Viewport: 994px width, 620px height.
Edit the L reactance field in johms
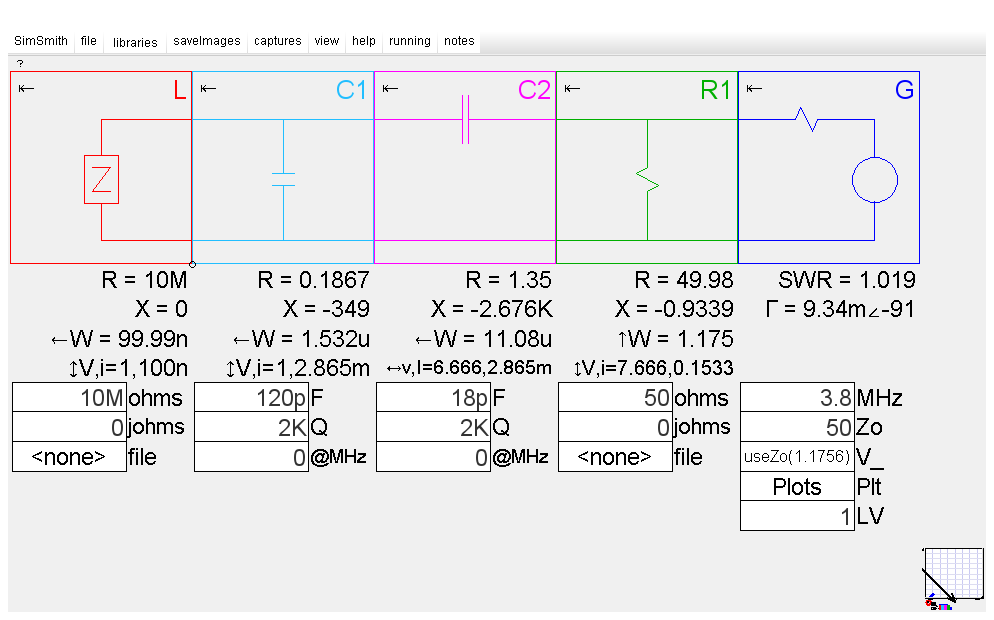pyautogui.click(x=69, y=427)
